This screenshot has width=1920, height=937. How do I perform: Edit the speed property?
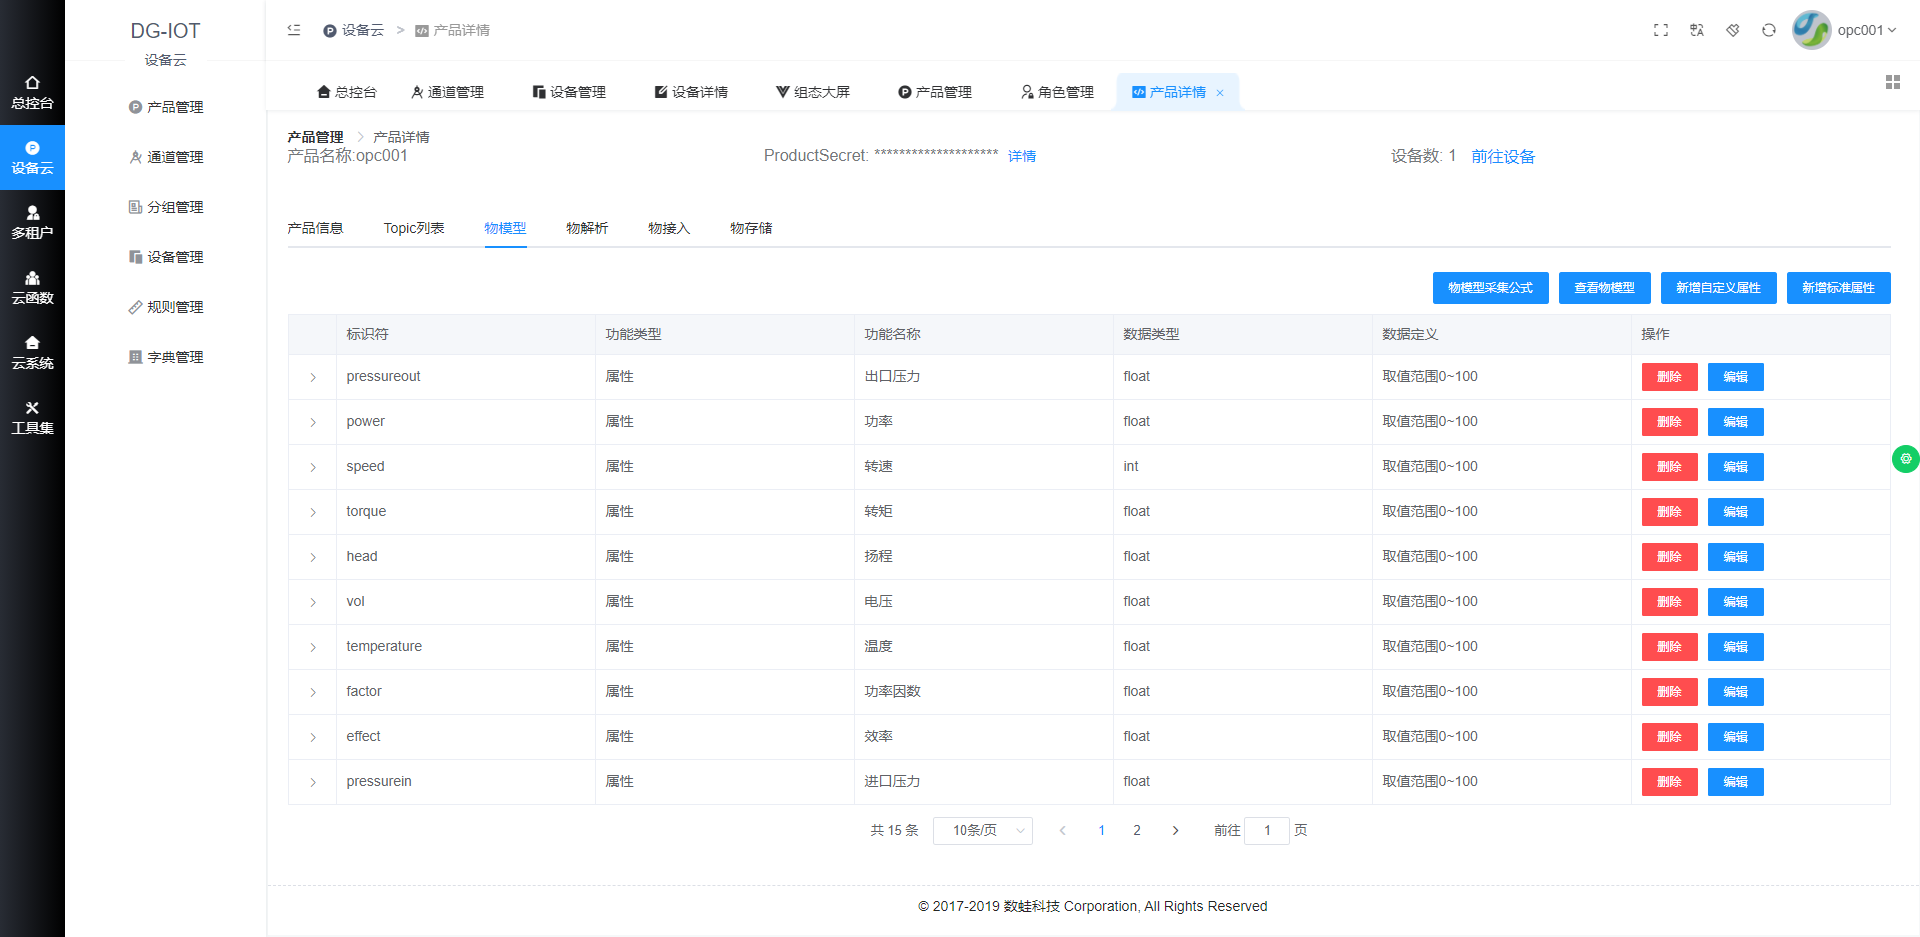[x=1735, y=467]
